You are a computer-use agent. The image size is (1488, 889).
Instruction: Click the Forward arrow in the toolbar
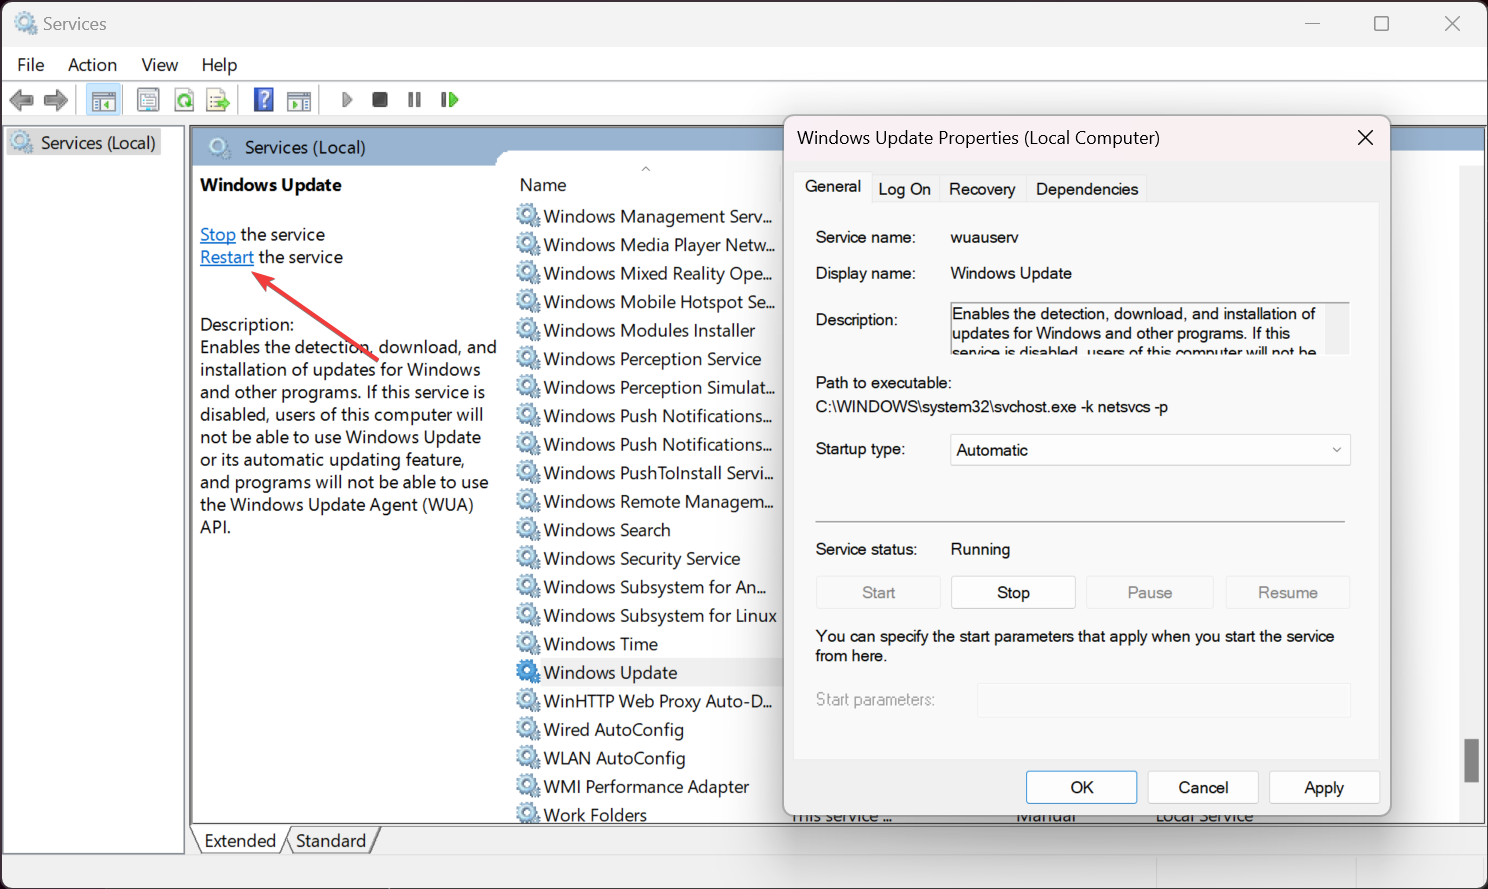tap(56, 100)
